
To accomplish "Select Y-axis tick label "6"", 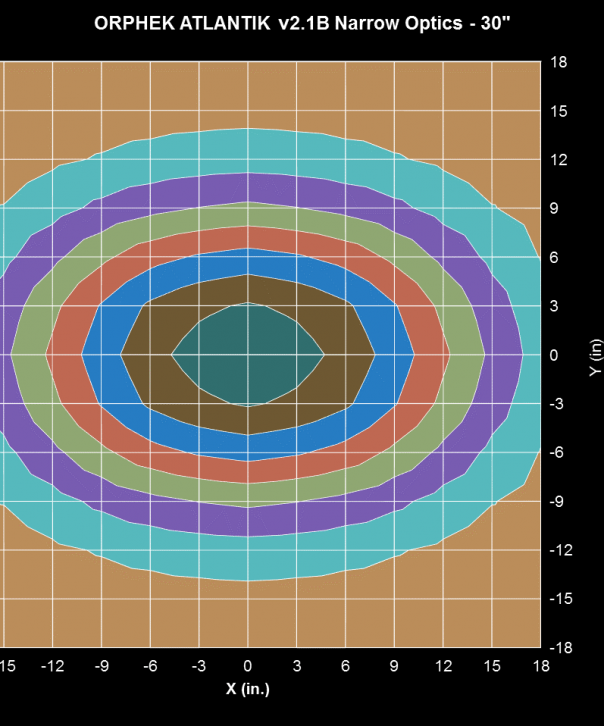I will coord(554,257).
